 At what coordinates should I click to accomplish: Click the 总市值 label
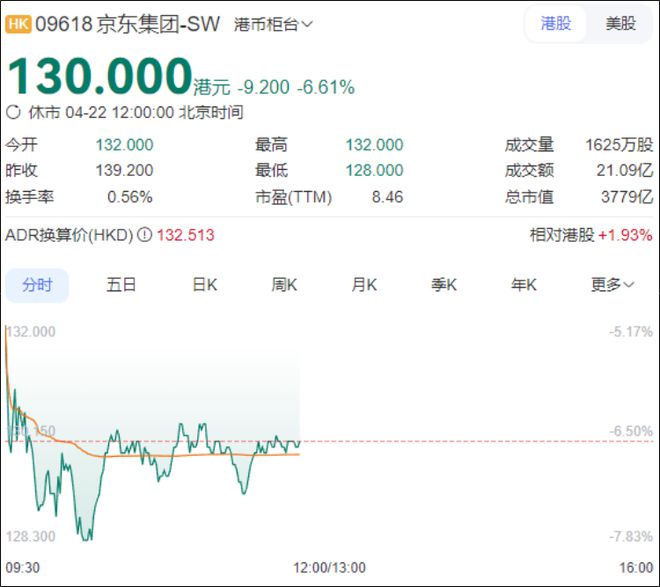click(x=530, y=197)
